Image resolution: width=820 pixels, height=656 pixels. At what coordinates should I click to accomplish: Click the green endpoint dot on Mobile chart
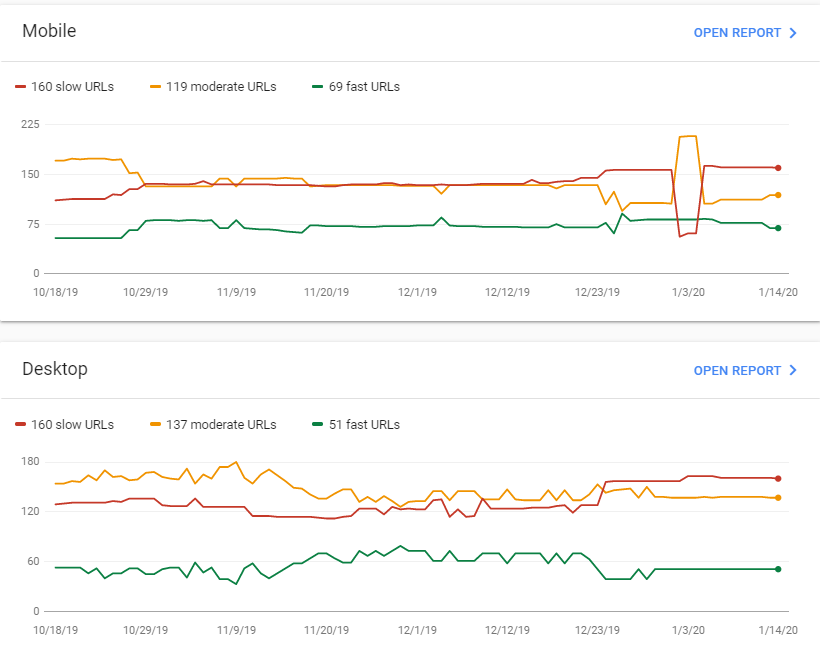click(778, 228)
